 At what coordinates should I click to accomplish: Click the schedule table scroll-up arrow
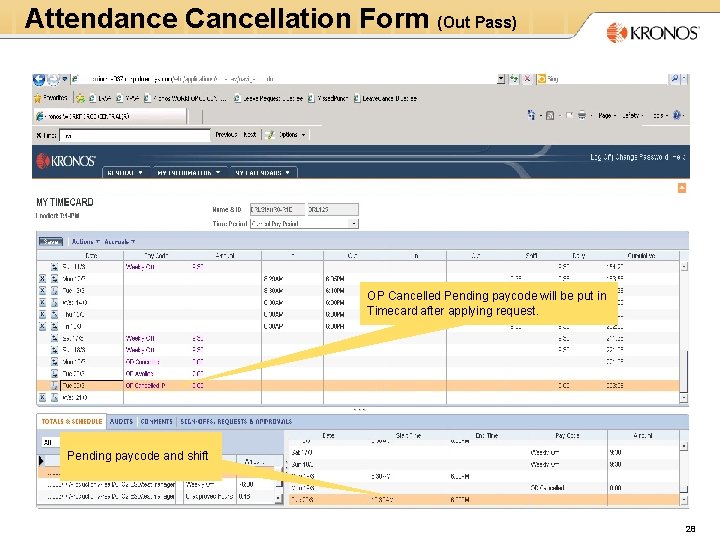684,446
